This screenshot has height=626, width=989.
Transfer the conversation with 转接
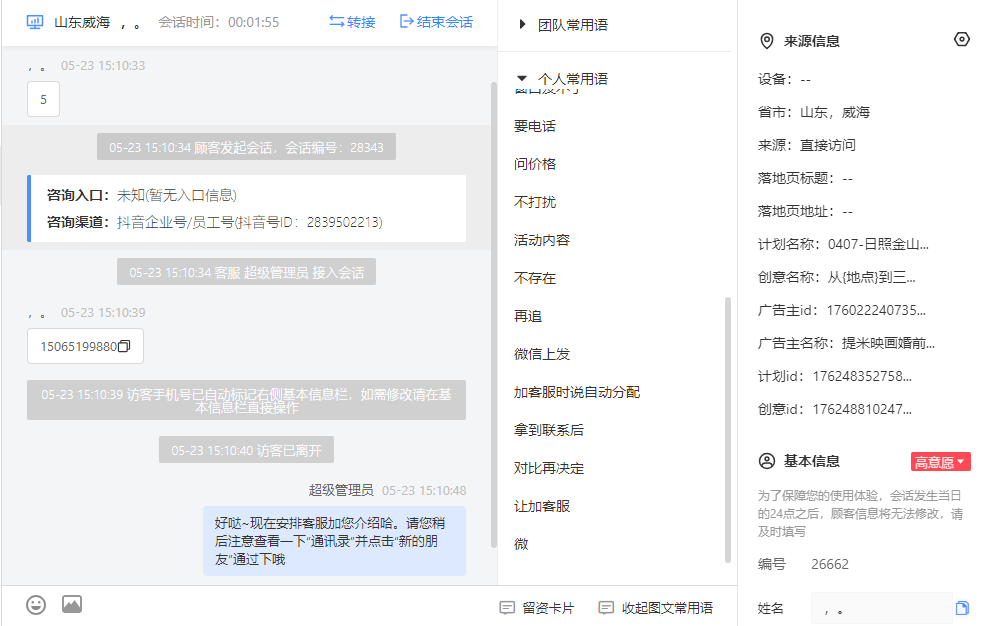352,22
